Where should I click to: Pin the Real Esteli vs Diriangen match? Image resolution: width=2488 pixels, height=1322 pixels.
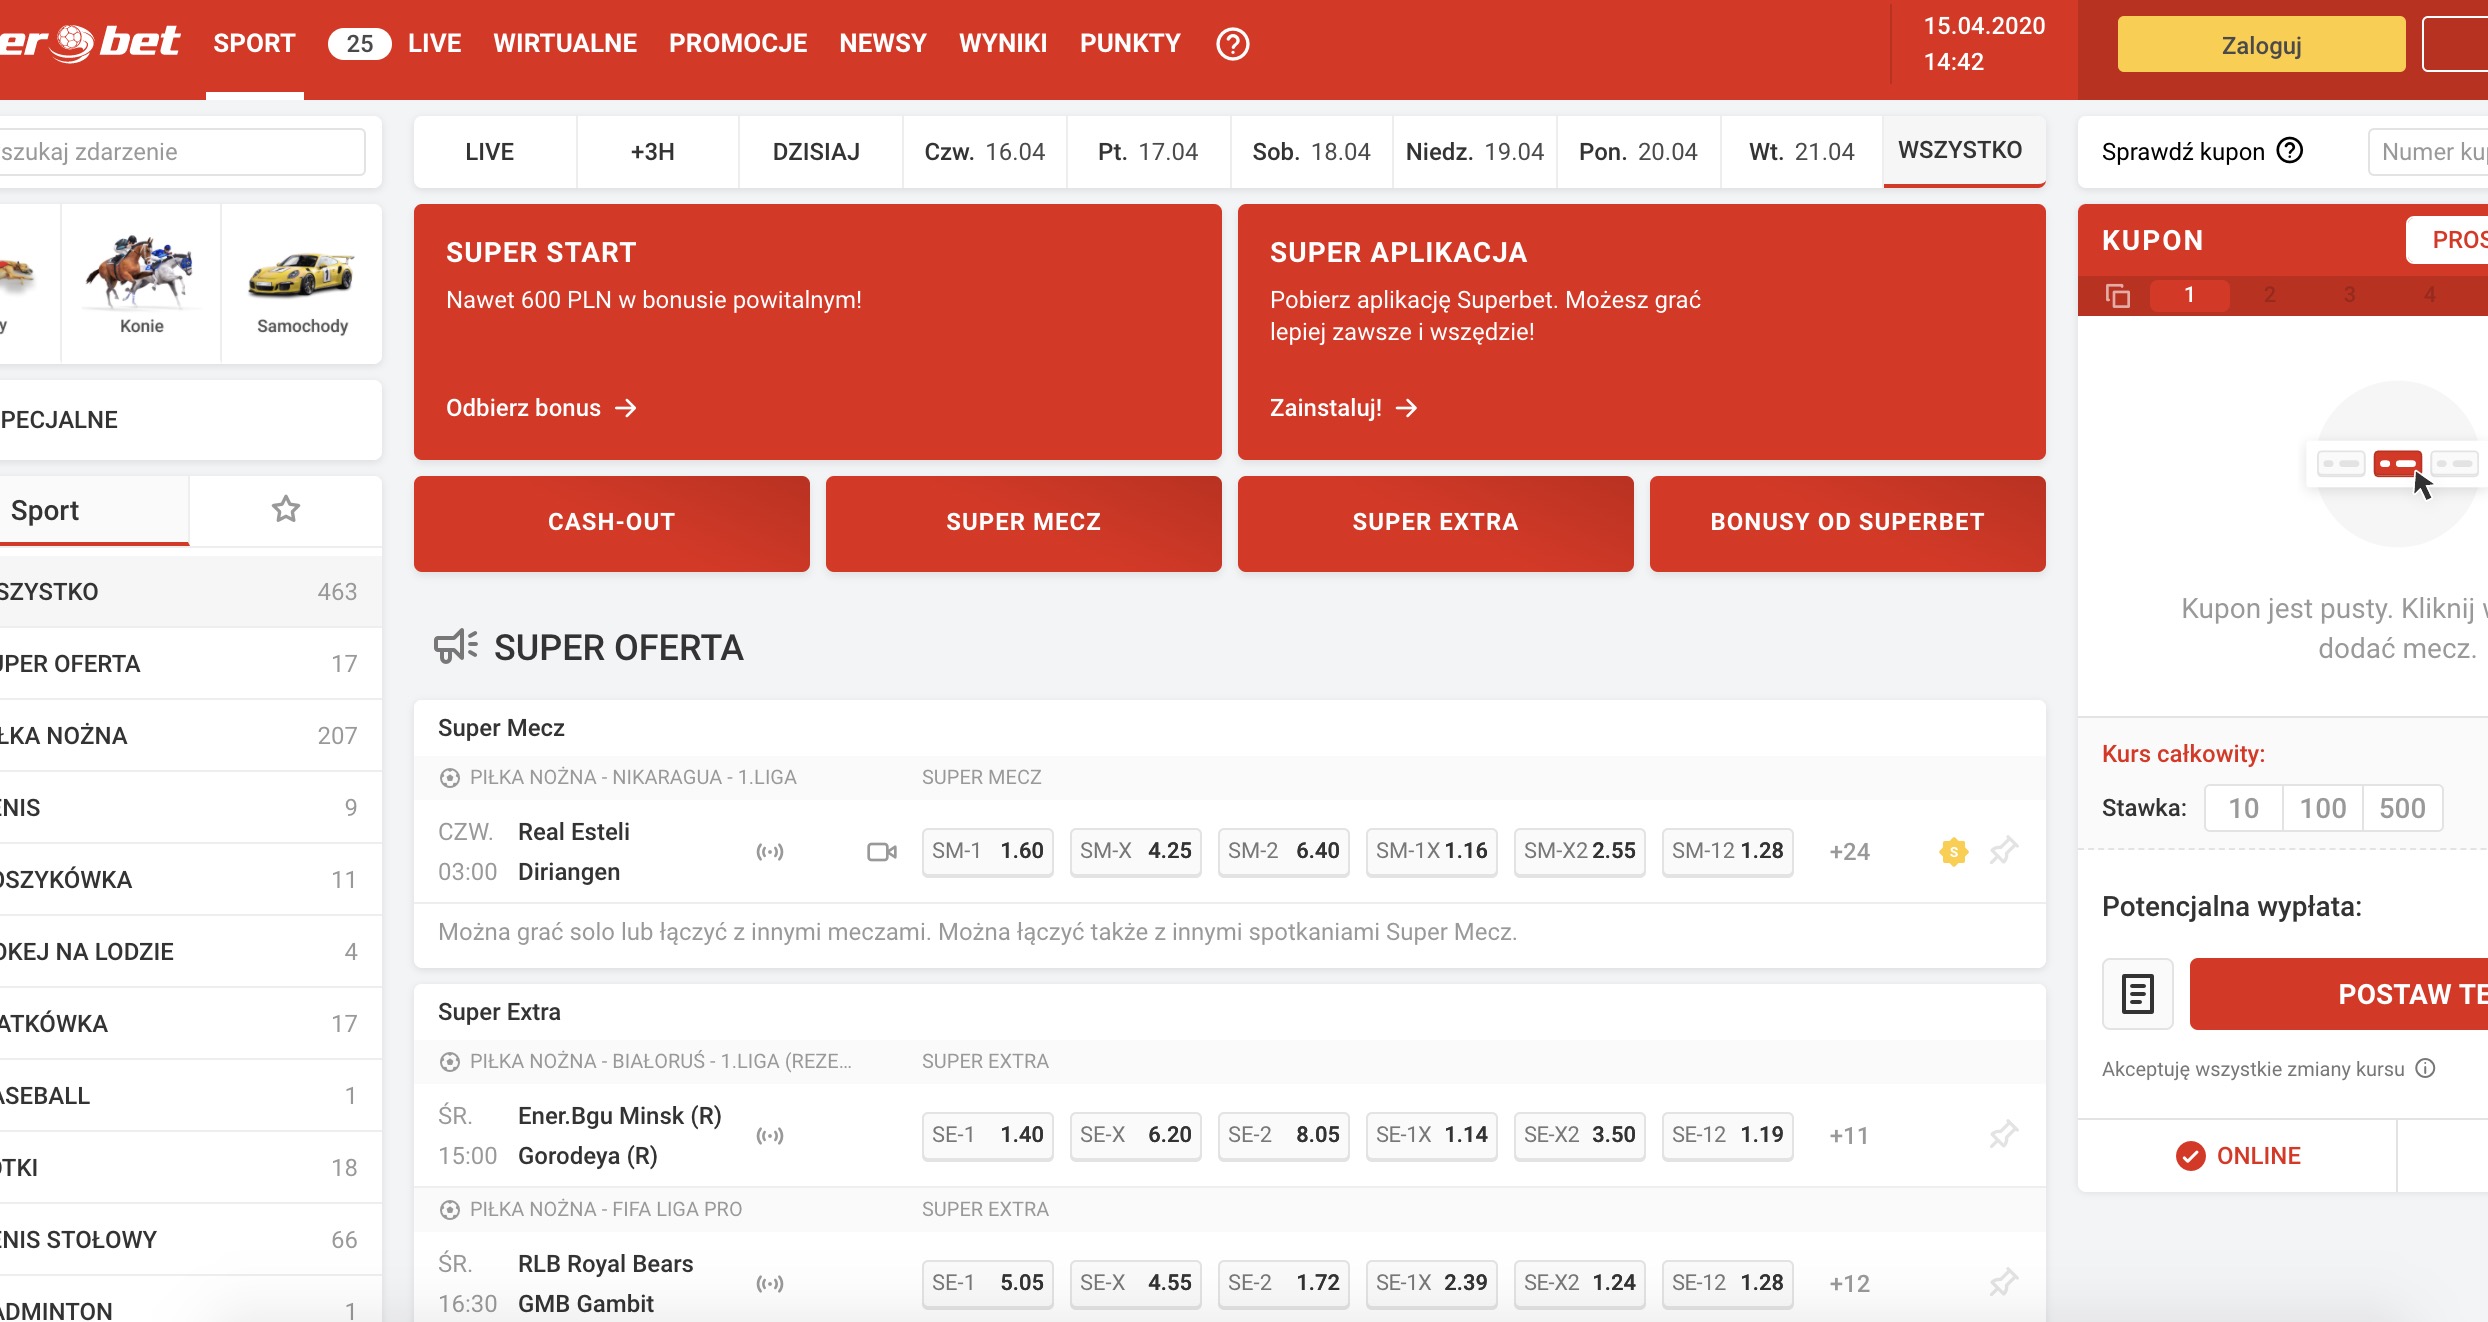pyautogui.click(x=2003, y=851)
